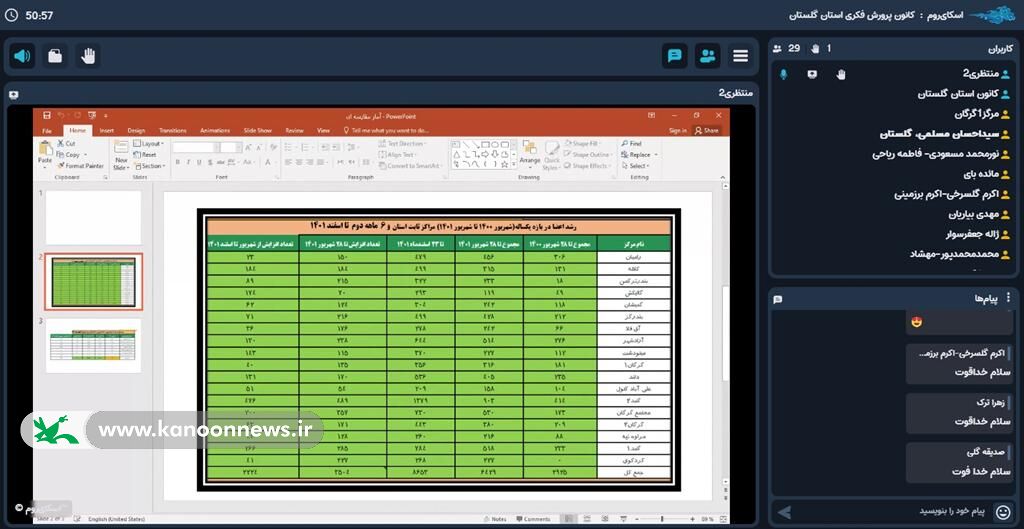This screenshot has height=529, width=1024.
Task: Show the users list panel icon
Action: pos(708,56)
